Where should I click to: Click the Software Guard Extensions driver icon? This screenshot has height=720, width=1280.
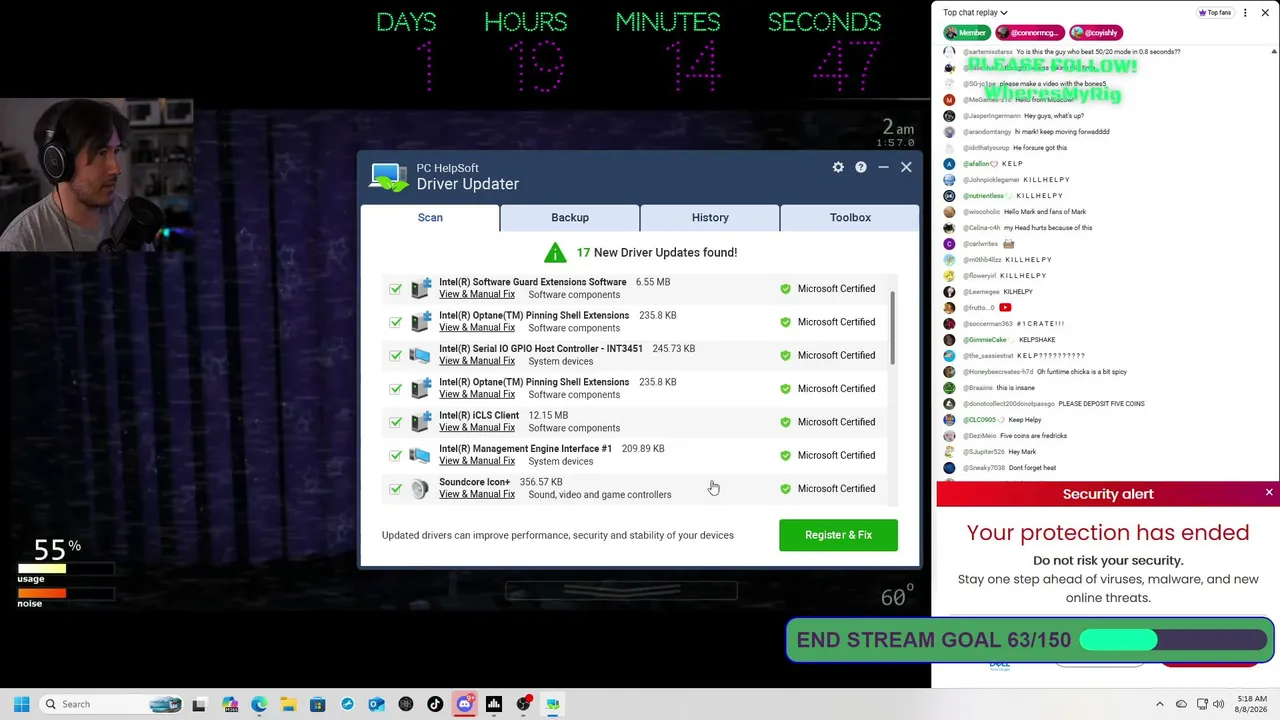421,288
